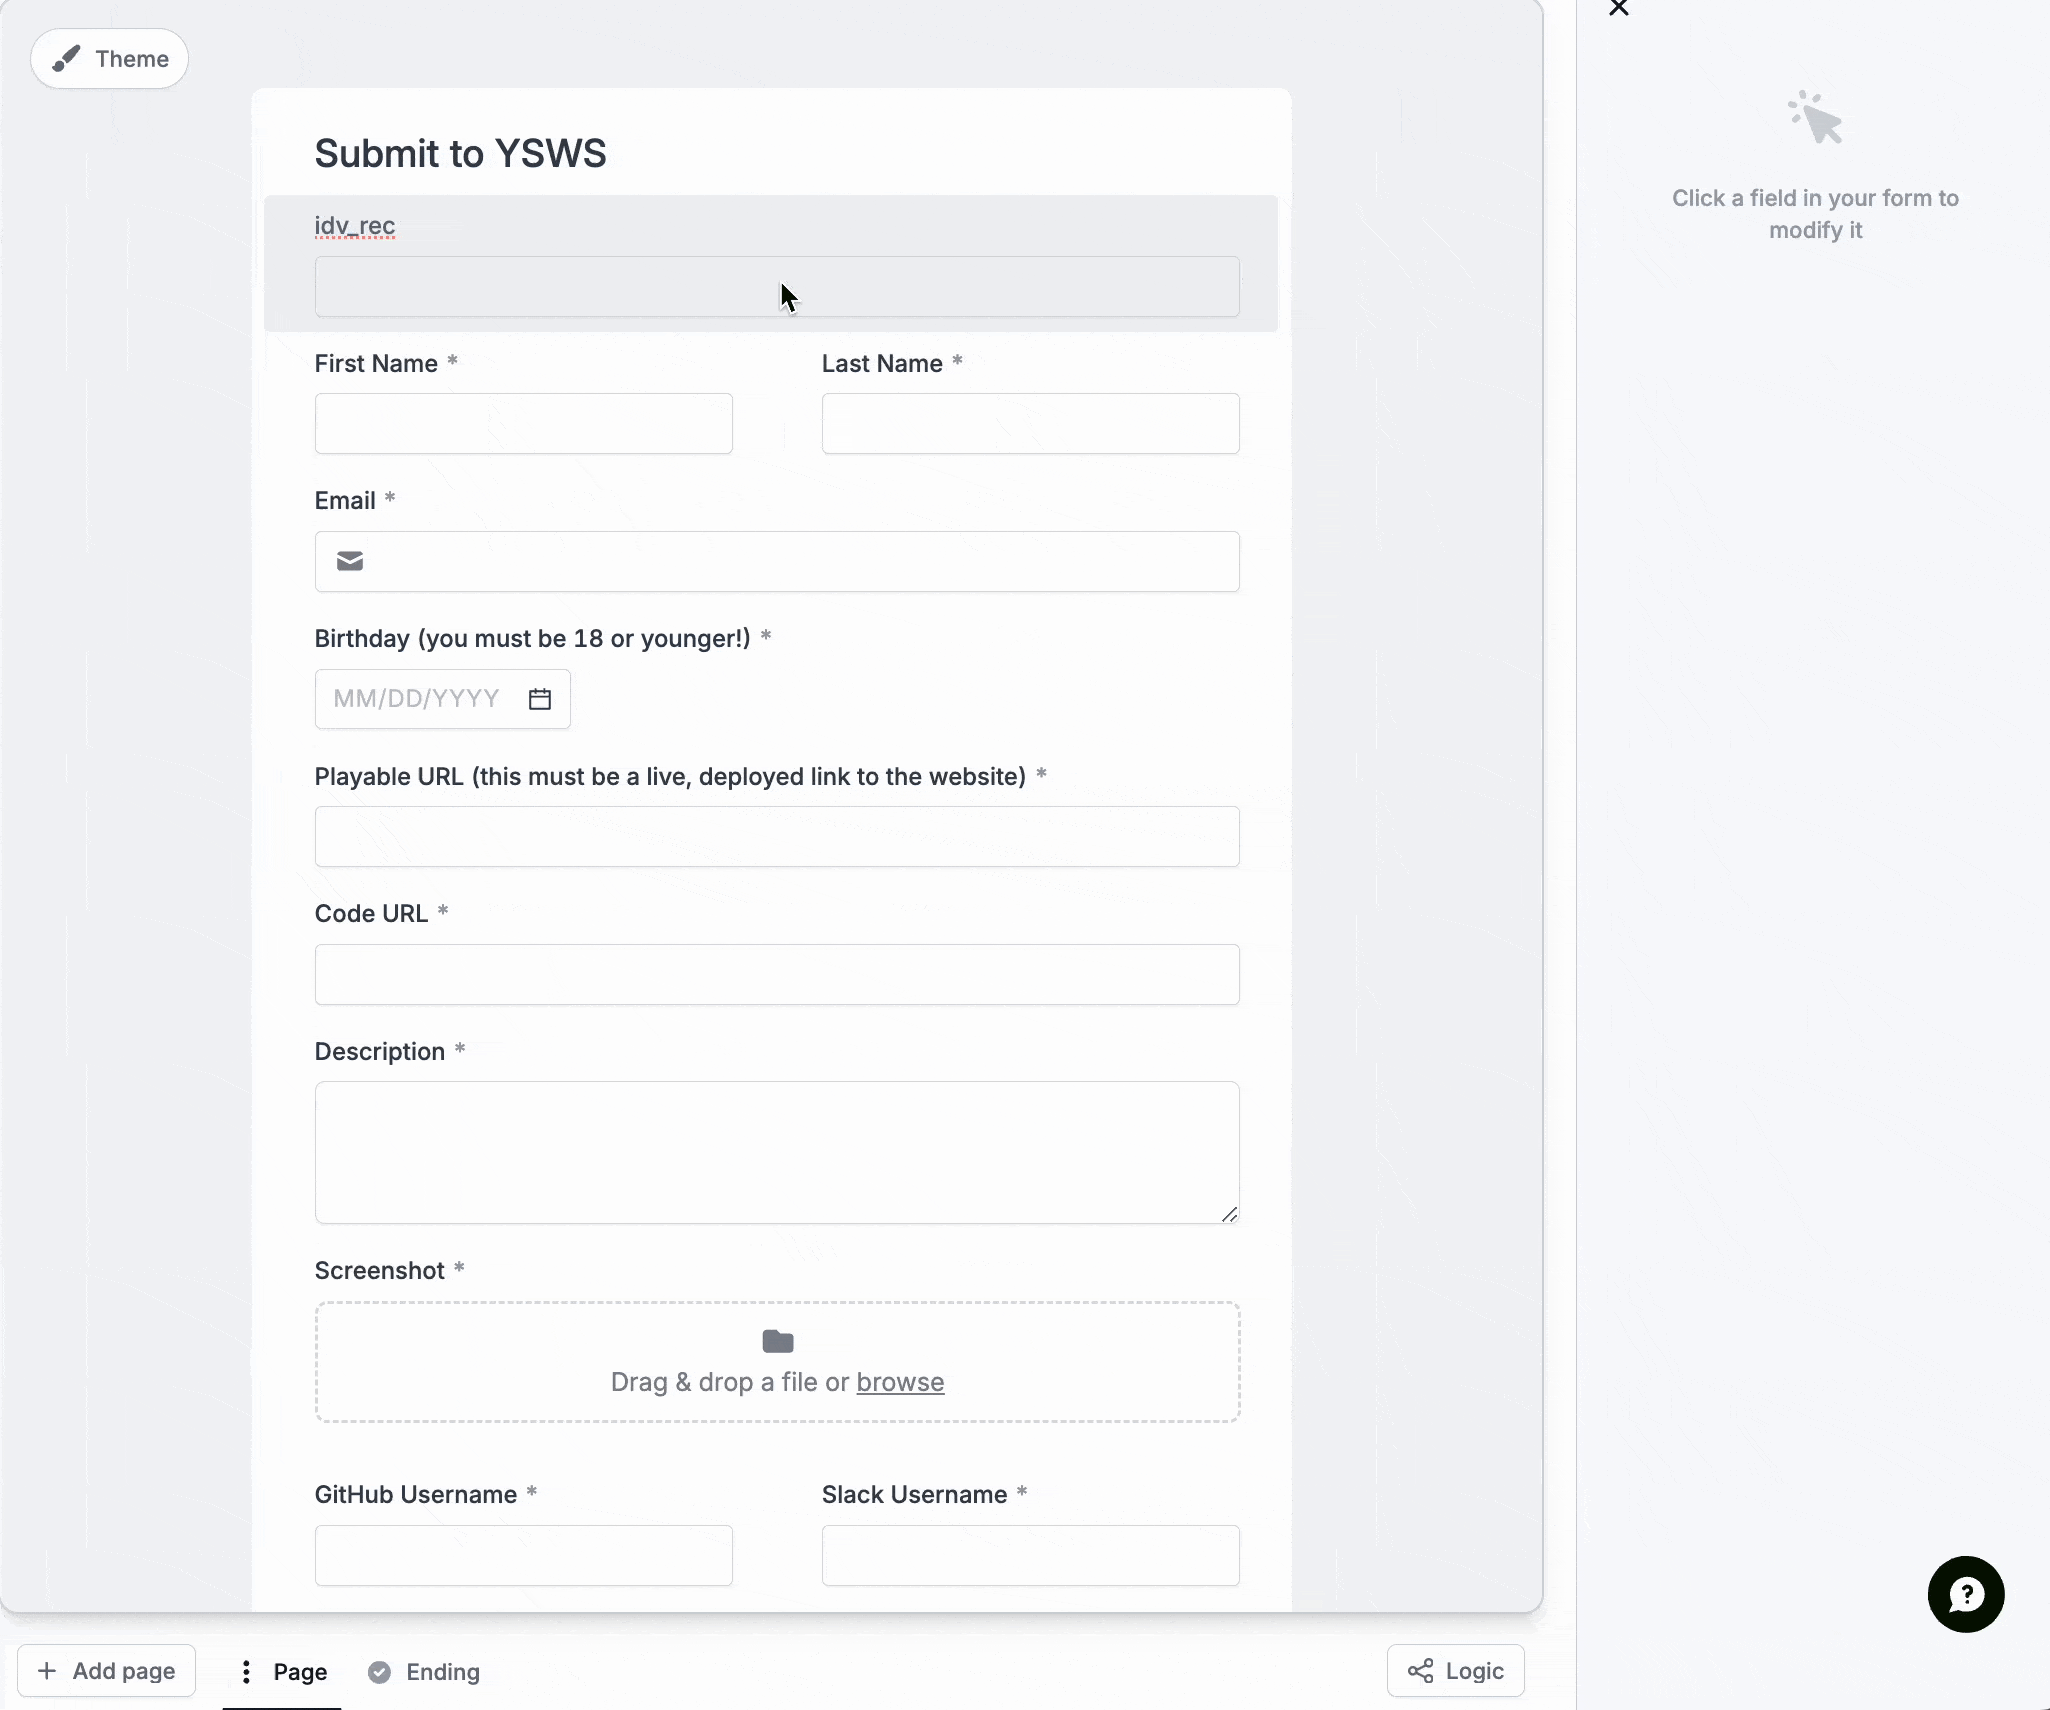
Task: Select the idv_rec field
Action: (x=776, y=287)
